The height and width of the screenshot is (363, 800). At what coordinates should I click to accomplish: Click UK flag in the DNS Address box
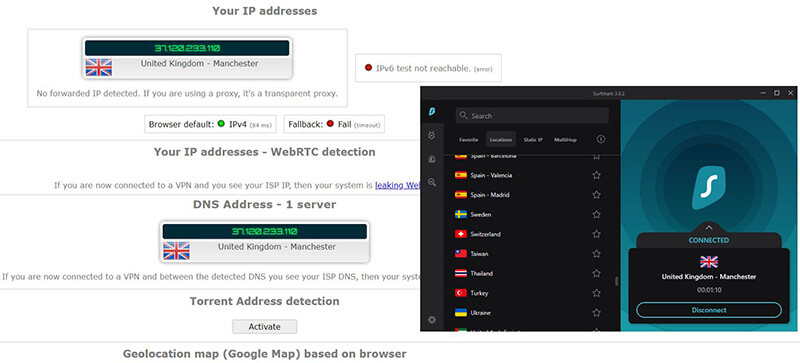click(176, 250)
